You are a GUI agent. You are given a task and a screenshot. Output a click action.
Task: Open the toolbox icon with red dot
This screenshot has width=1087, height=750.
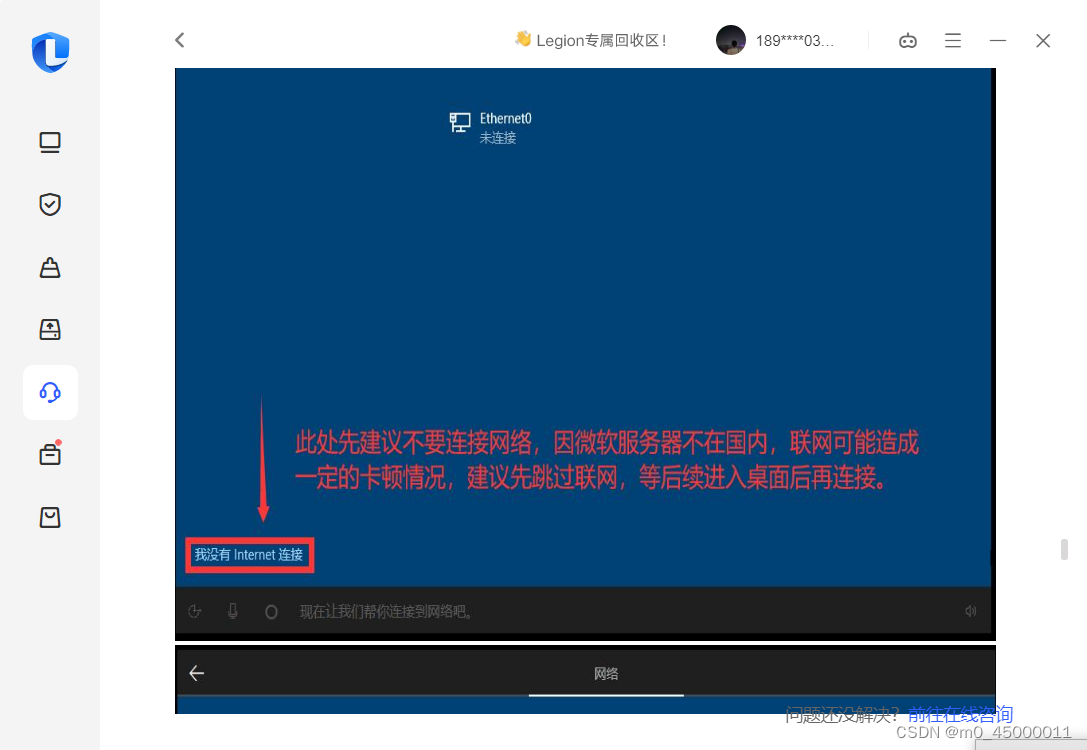pos(50,454)
